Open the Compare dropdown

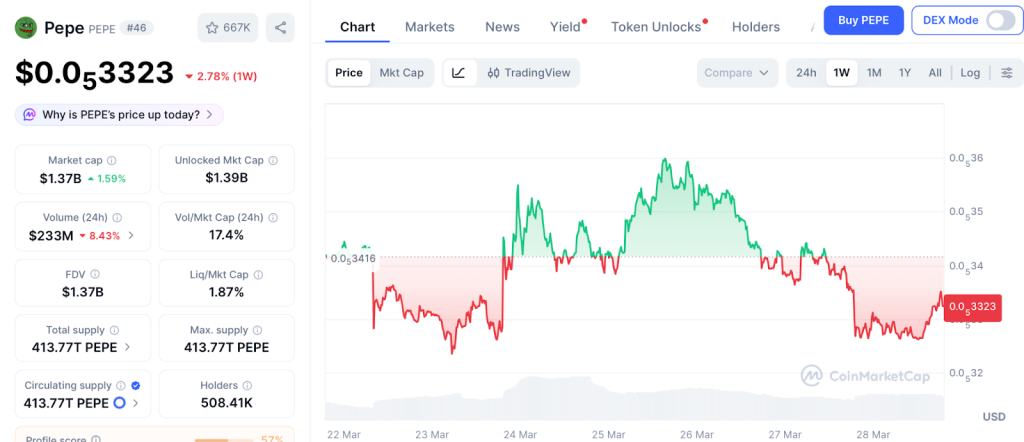[737, 73]
